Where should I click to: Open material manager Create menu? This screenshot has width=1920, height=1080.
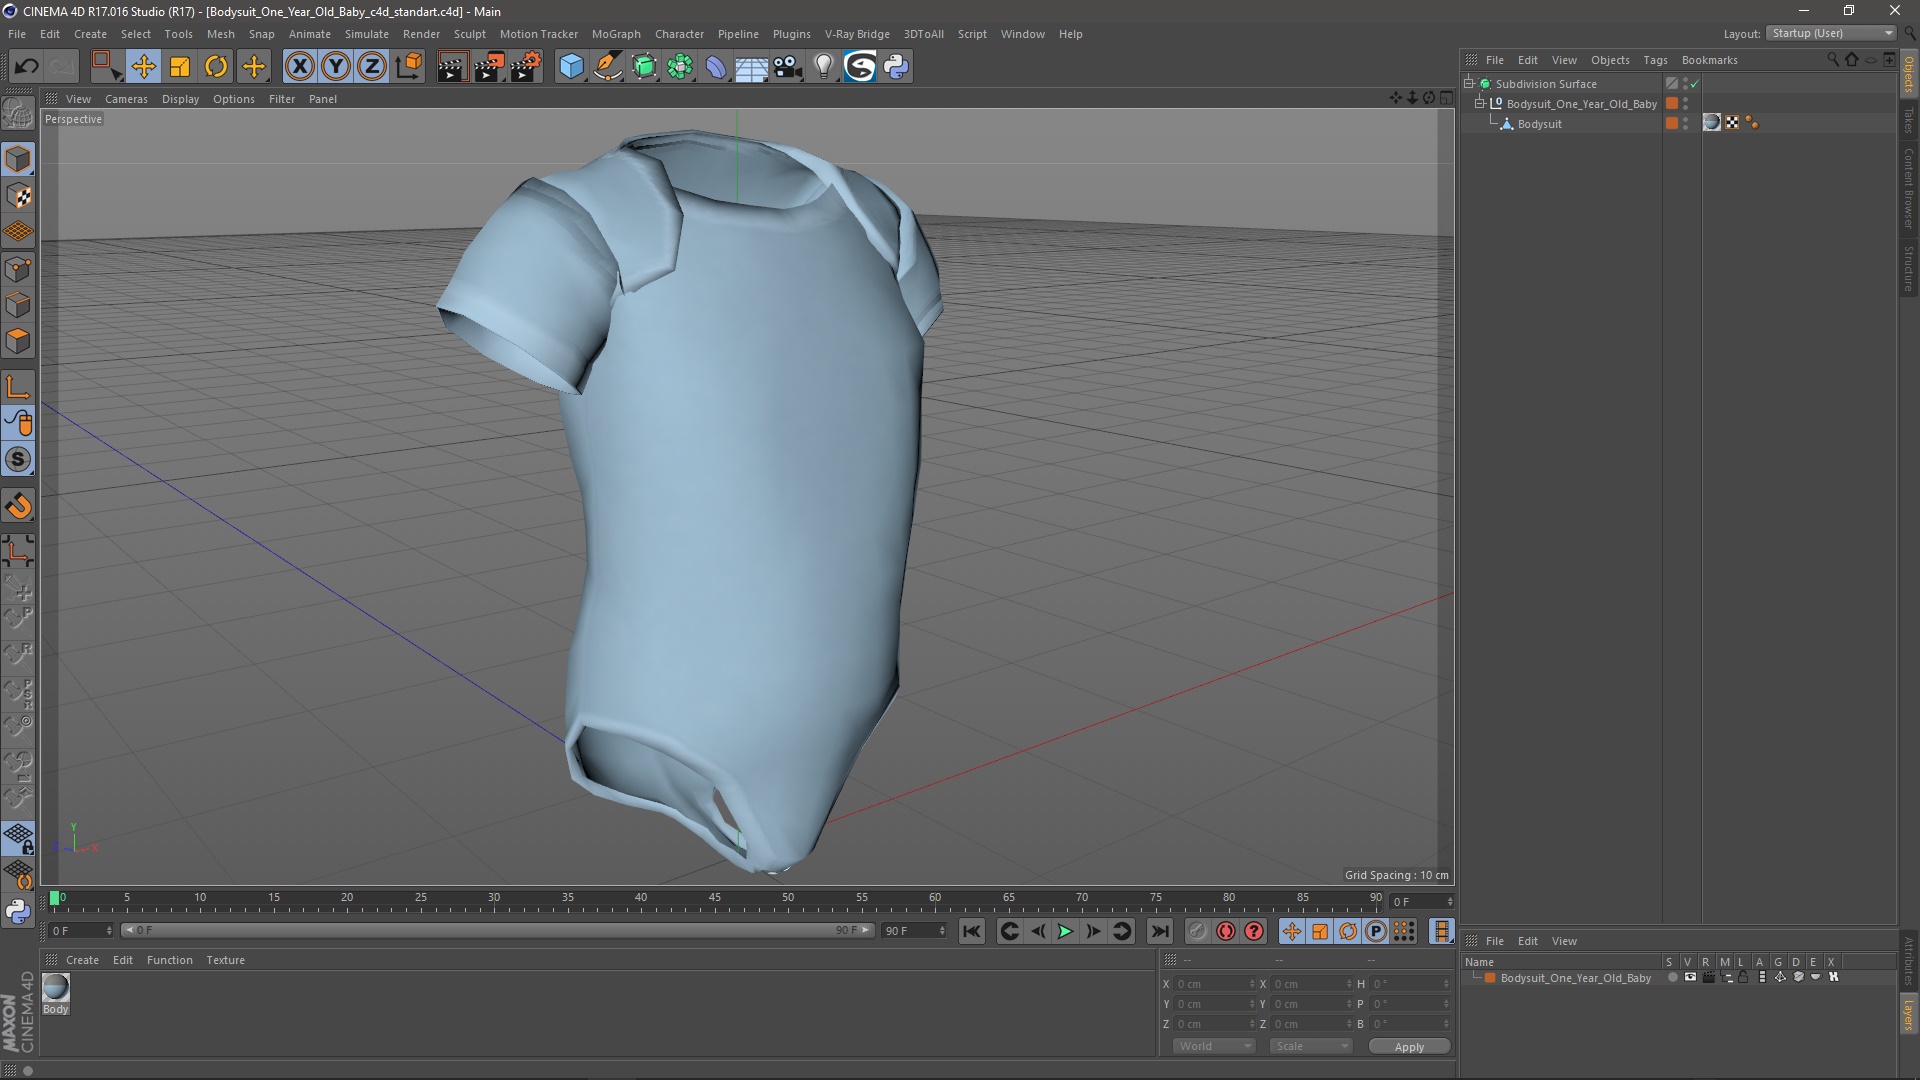pyautogui.click(x=82, y=960)
